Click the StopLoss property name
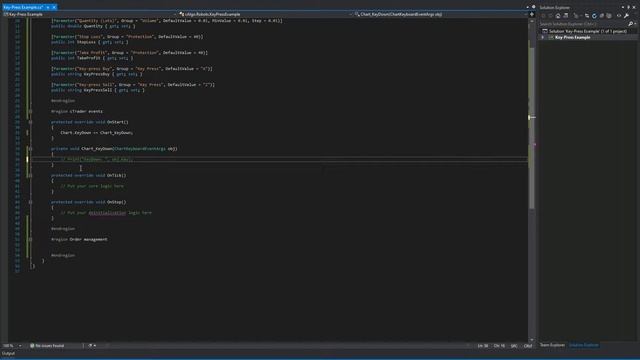The width and height of the screenshot is (640, 360). tap(86, 42)
